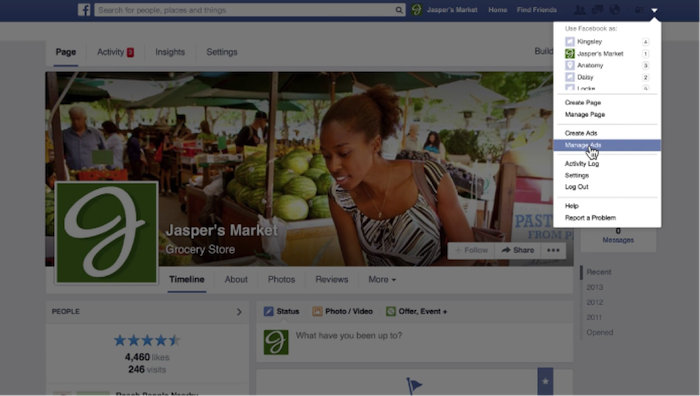This screenshot has height=396, width=700.
Task: Click the Status composer option
Action: (288, 311)
